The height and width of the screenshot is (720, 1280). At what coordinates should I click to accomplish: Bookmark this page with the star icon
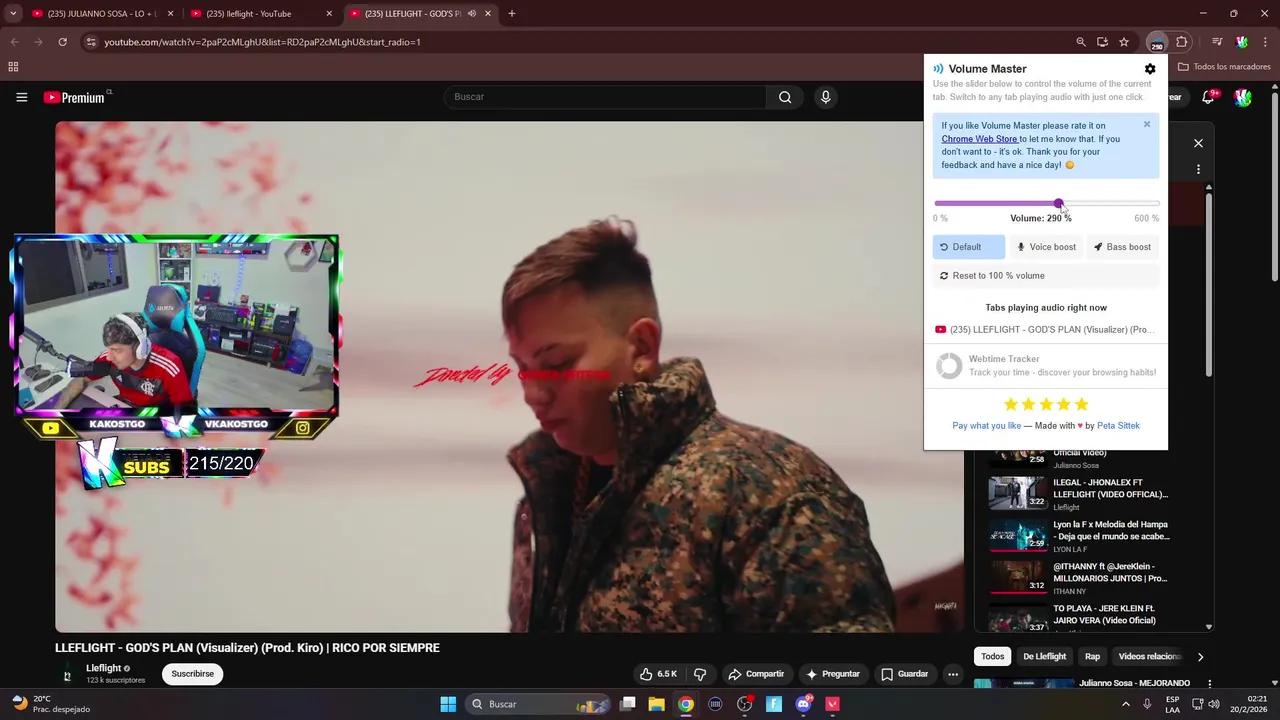click(1124, 42)
